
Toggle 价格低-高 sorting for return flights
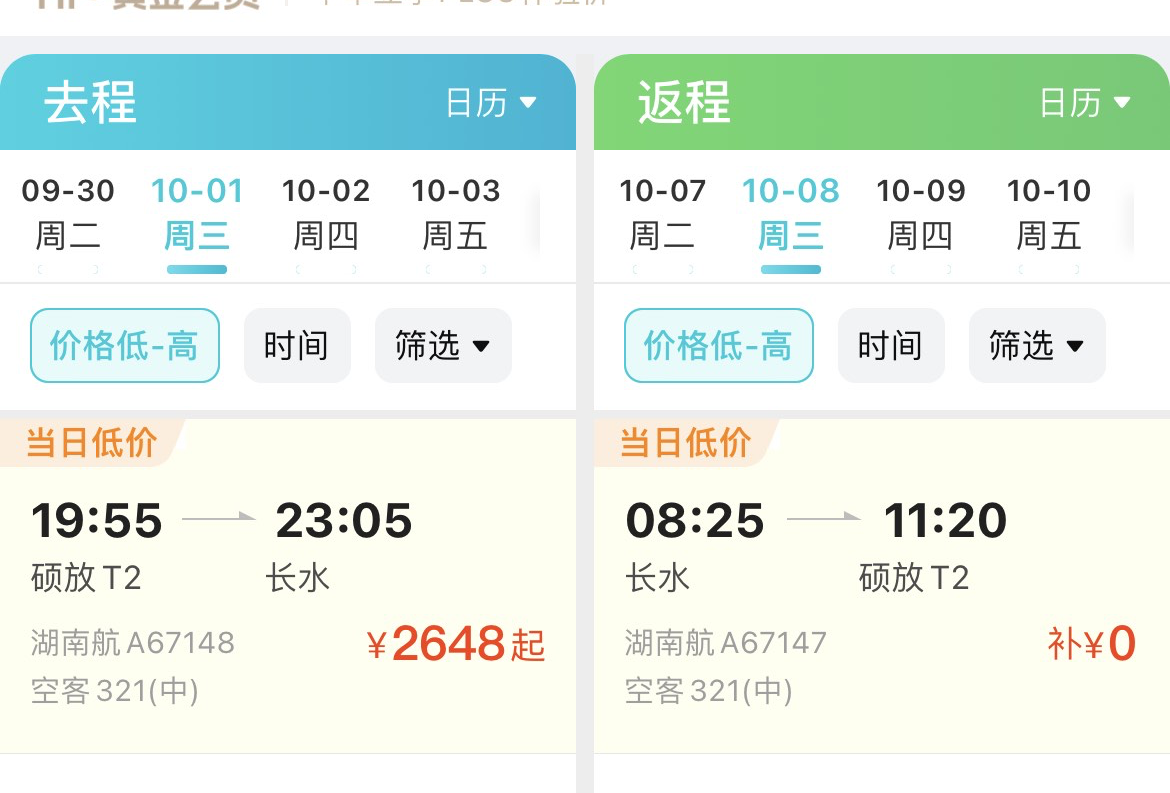[x=718, y=346]
